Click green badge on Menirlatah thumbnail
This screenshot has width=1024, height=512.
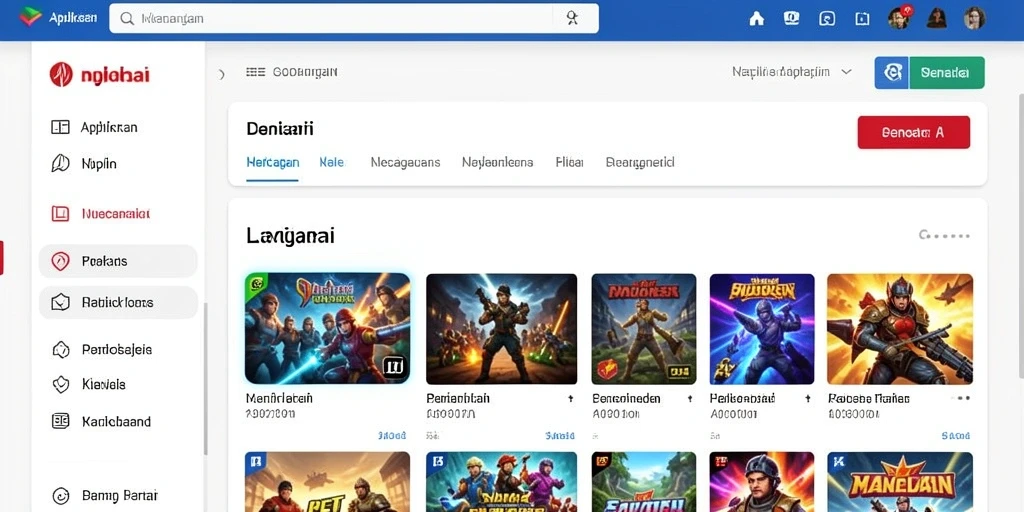tap(254, 283)
